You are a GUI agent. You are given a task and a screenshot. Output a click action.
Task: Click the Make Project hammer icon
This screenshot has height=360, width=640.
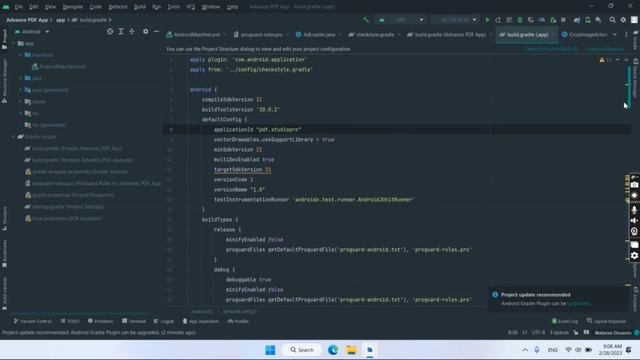[x=366, y=20]
